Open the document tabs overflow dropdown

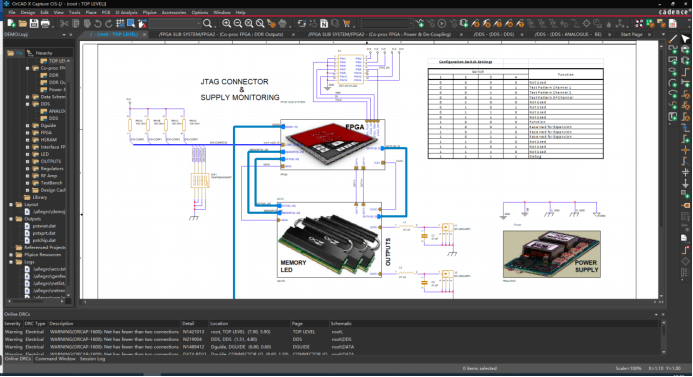663,34
